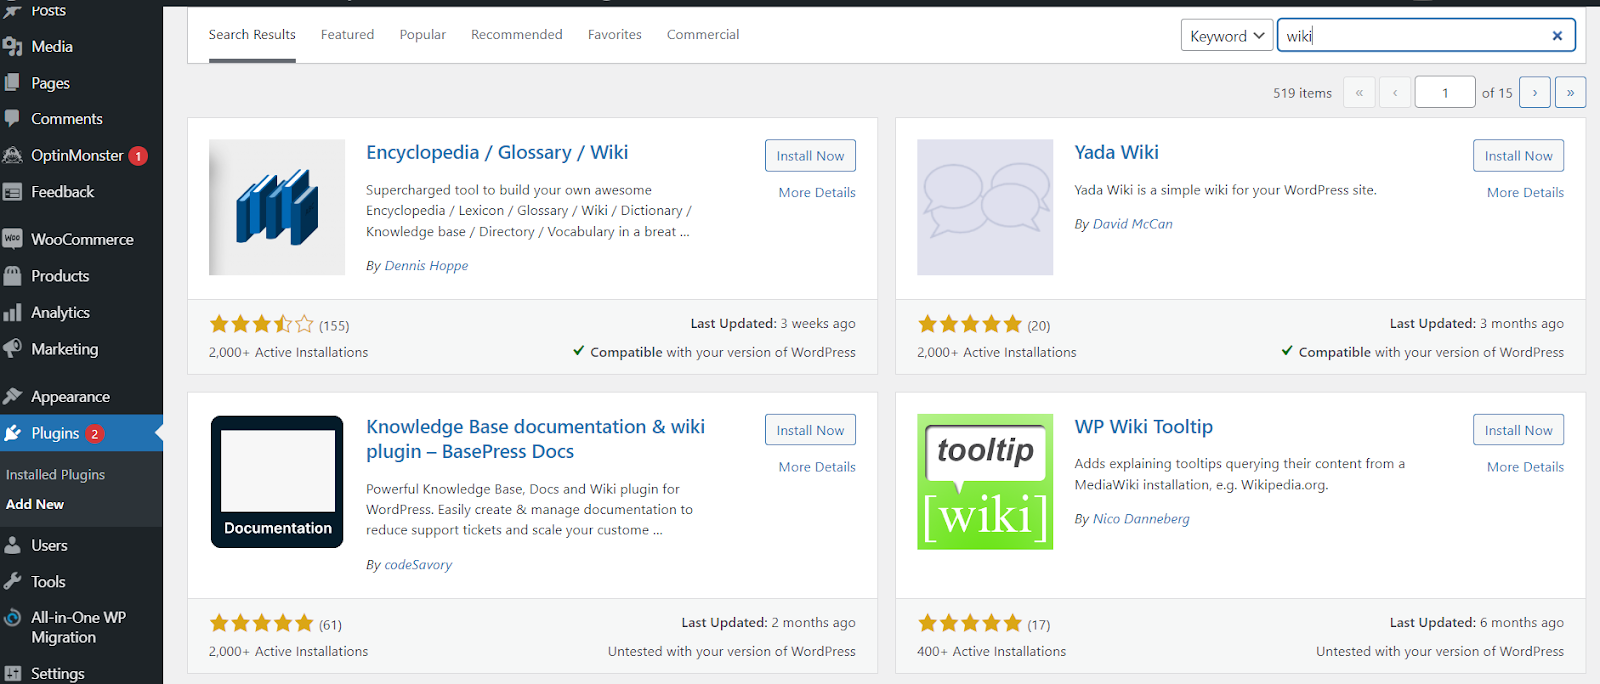Click the Encyclopedia plugin star rating
This screenshot has width=1600, height=684.
point(261,324)
